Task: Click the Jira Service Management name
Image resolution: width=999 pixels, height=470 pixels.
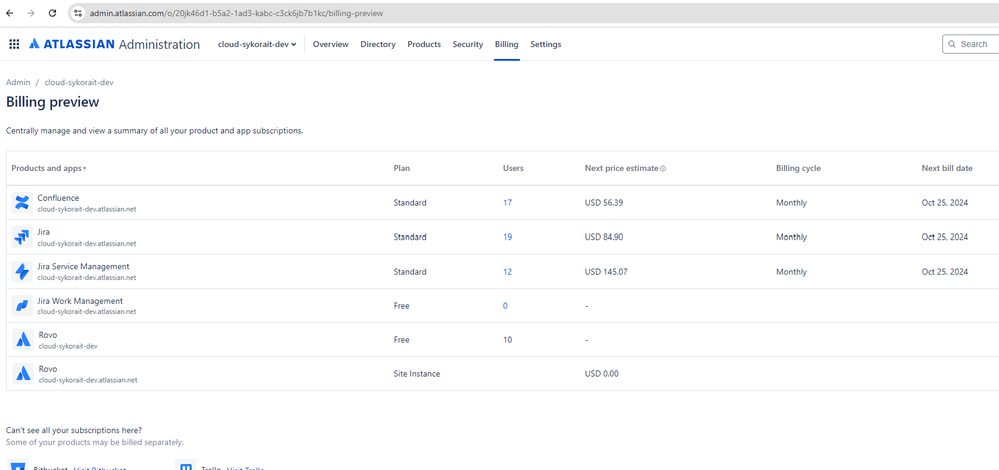Action: [x=83, y=266]
